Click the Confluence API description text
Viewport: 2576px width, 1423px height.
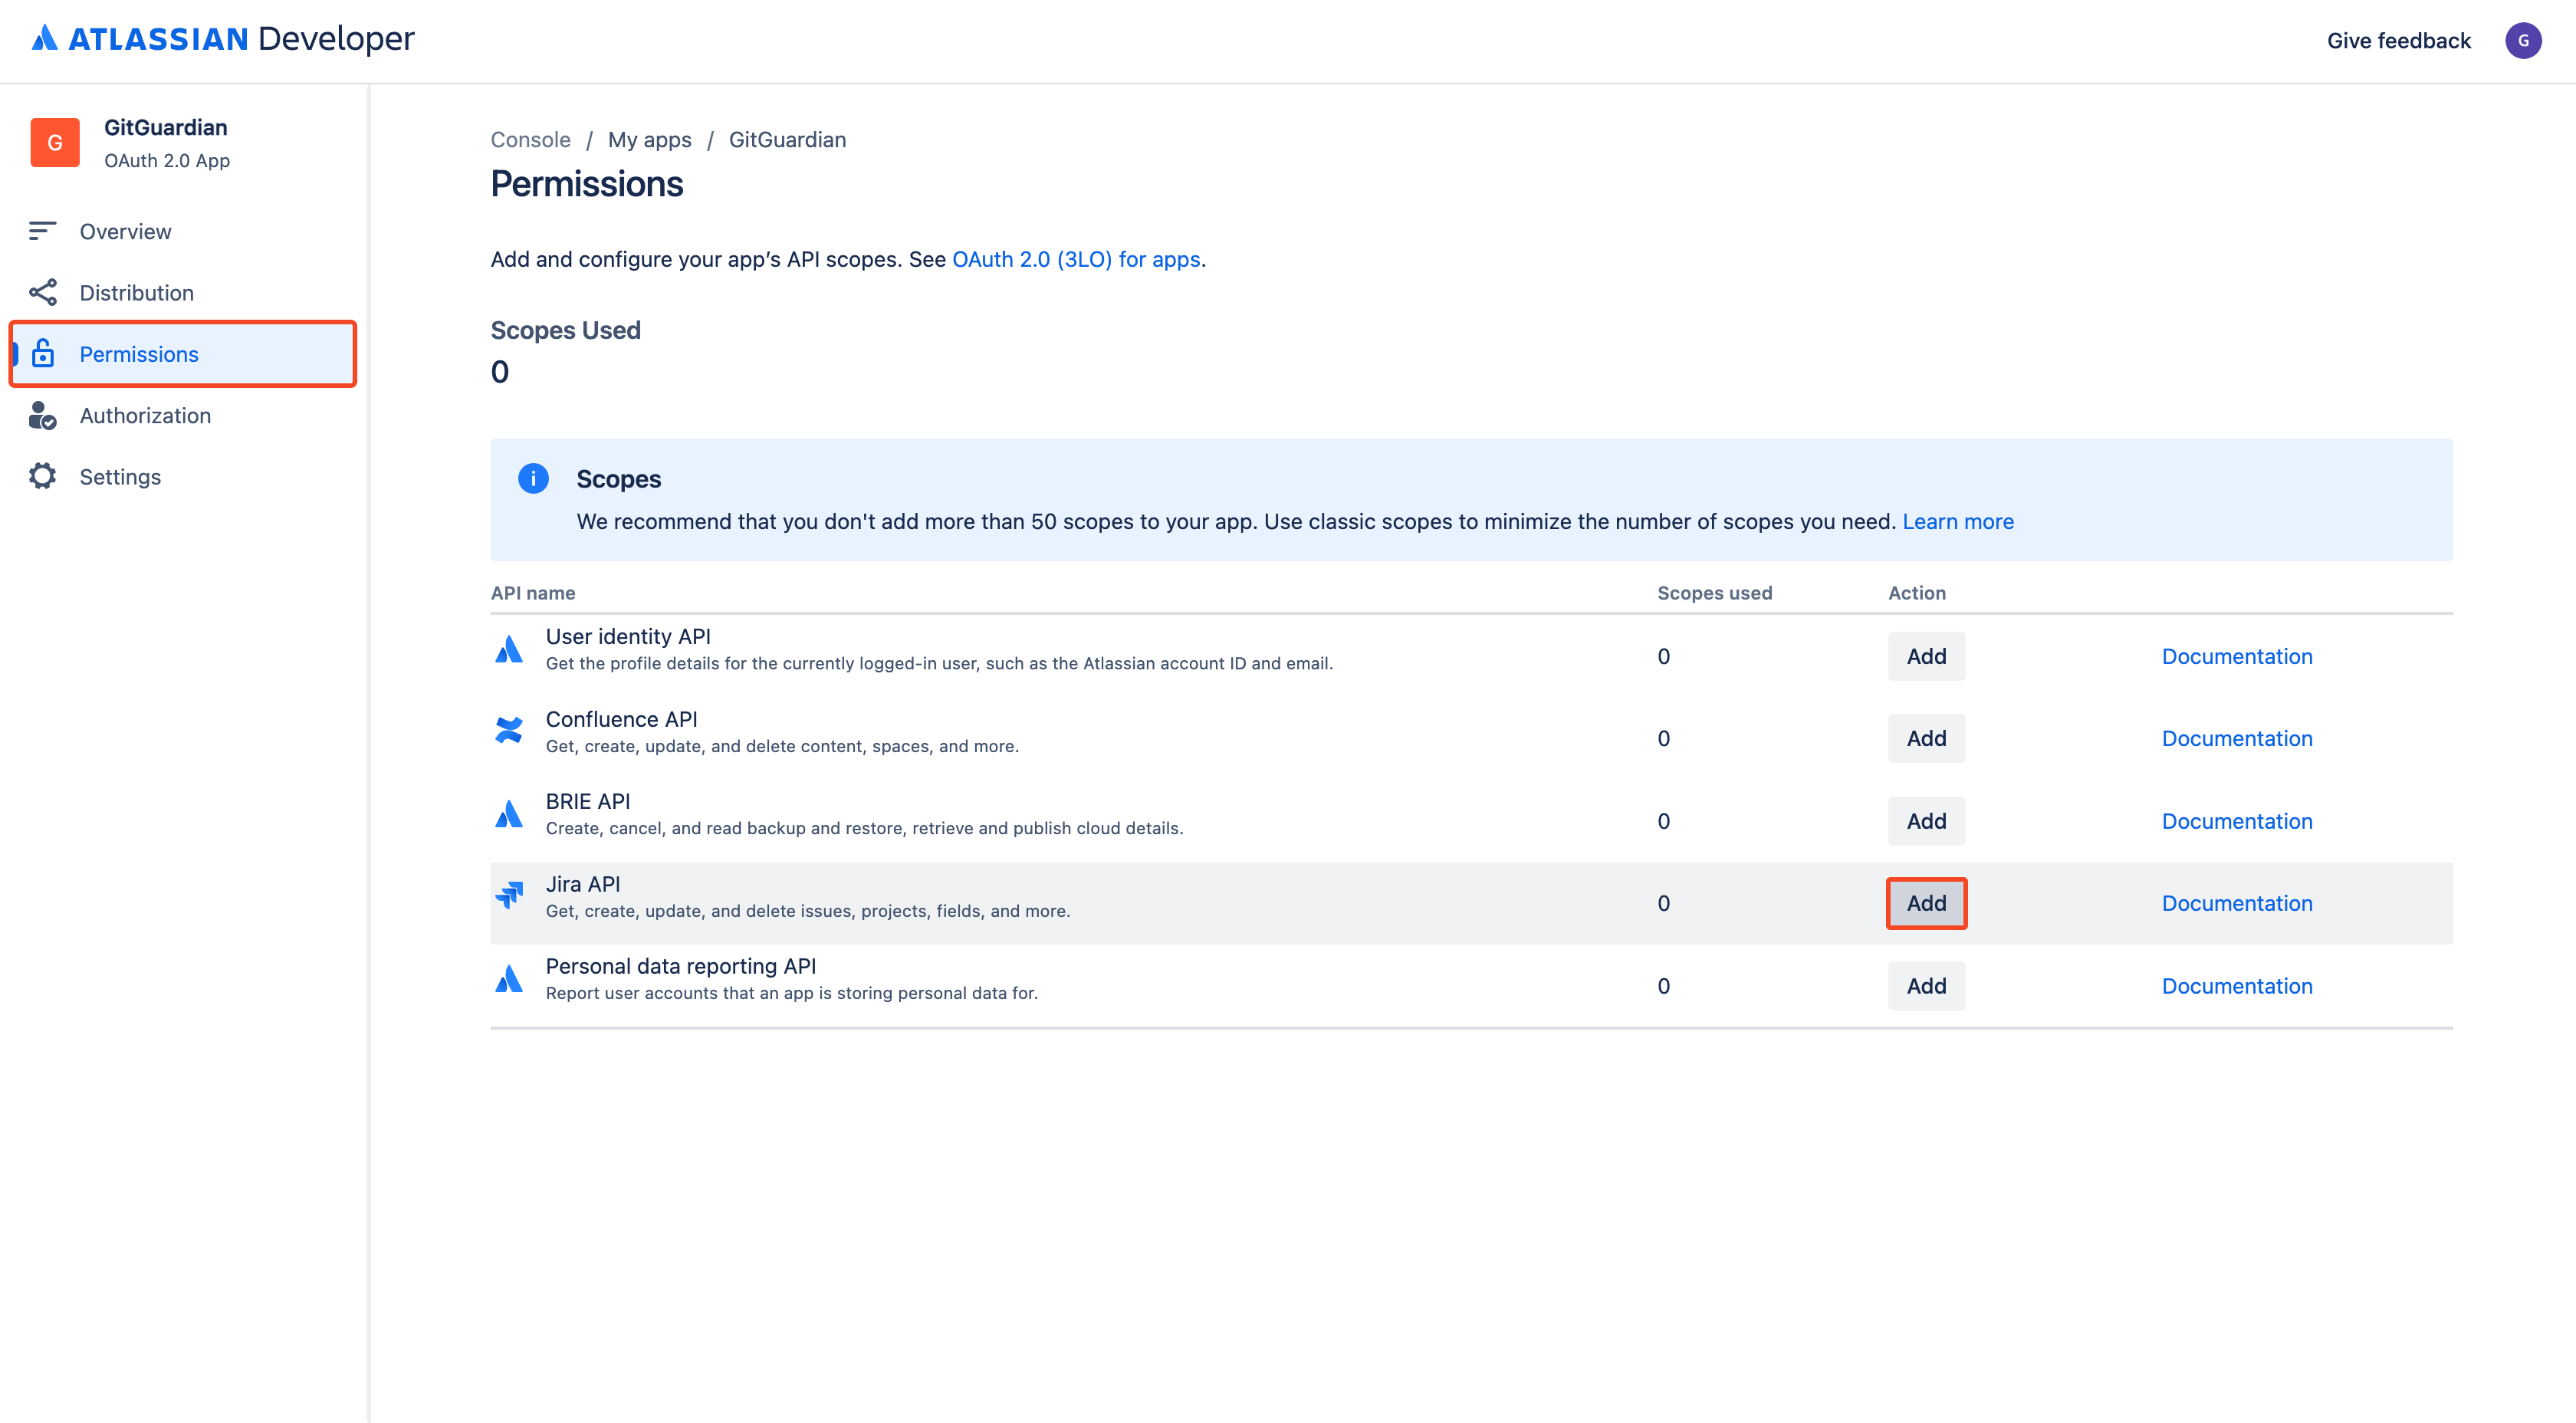pos(782,746)
